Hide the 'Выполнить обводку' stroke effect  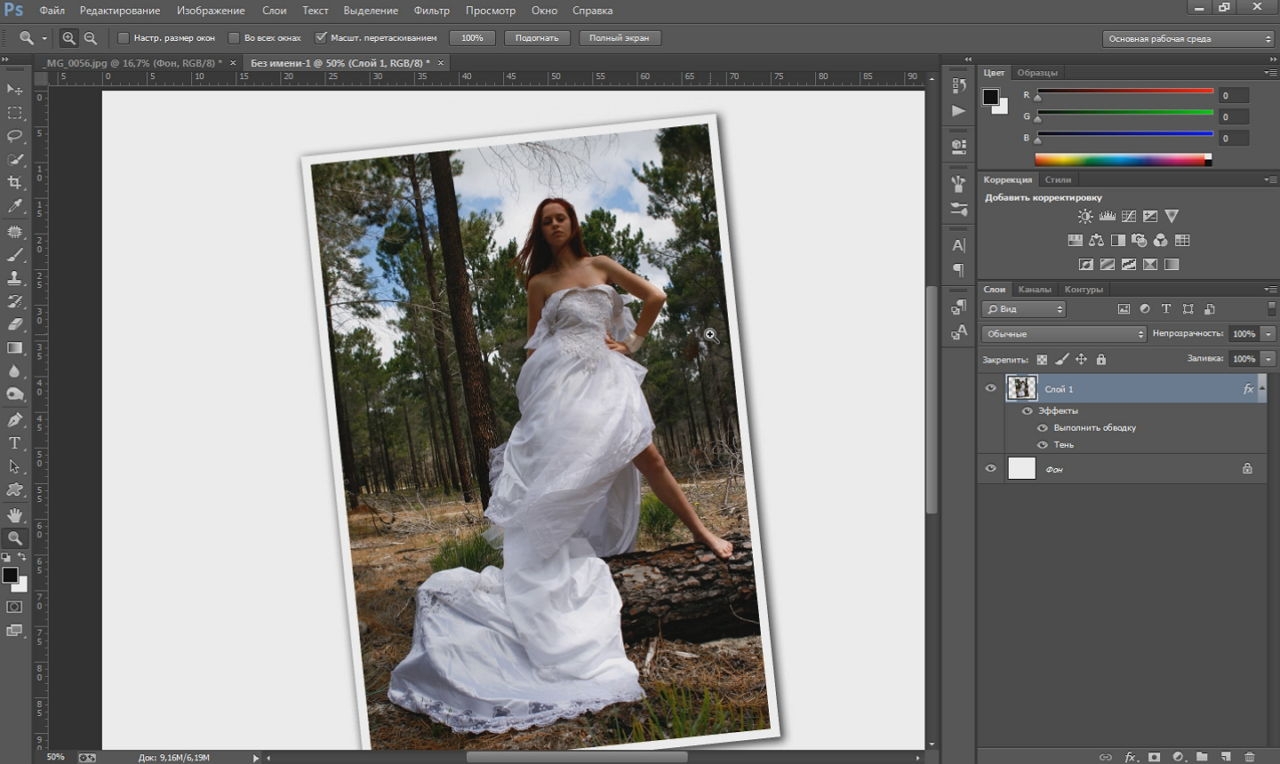(1042, 428)
